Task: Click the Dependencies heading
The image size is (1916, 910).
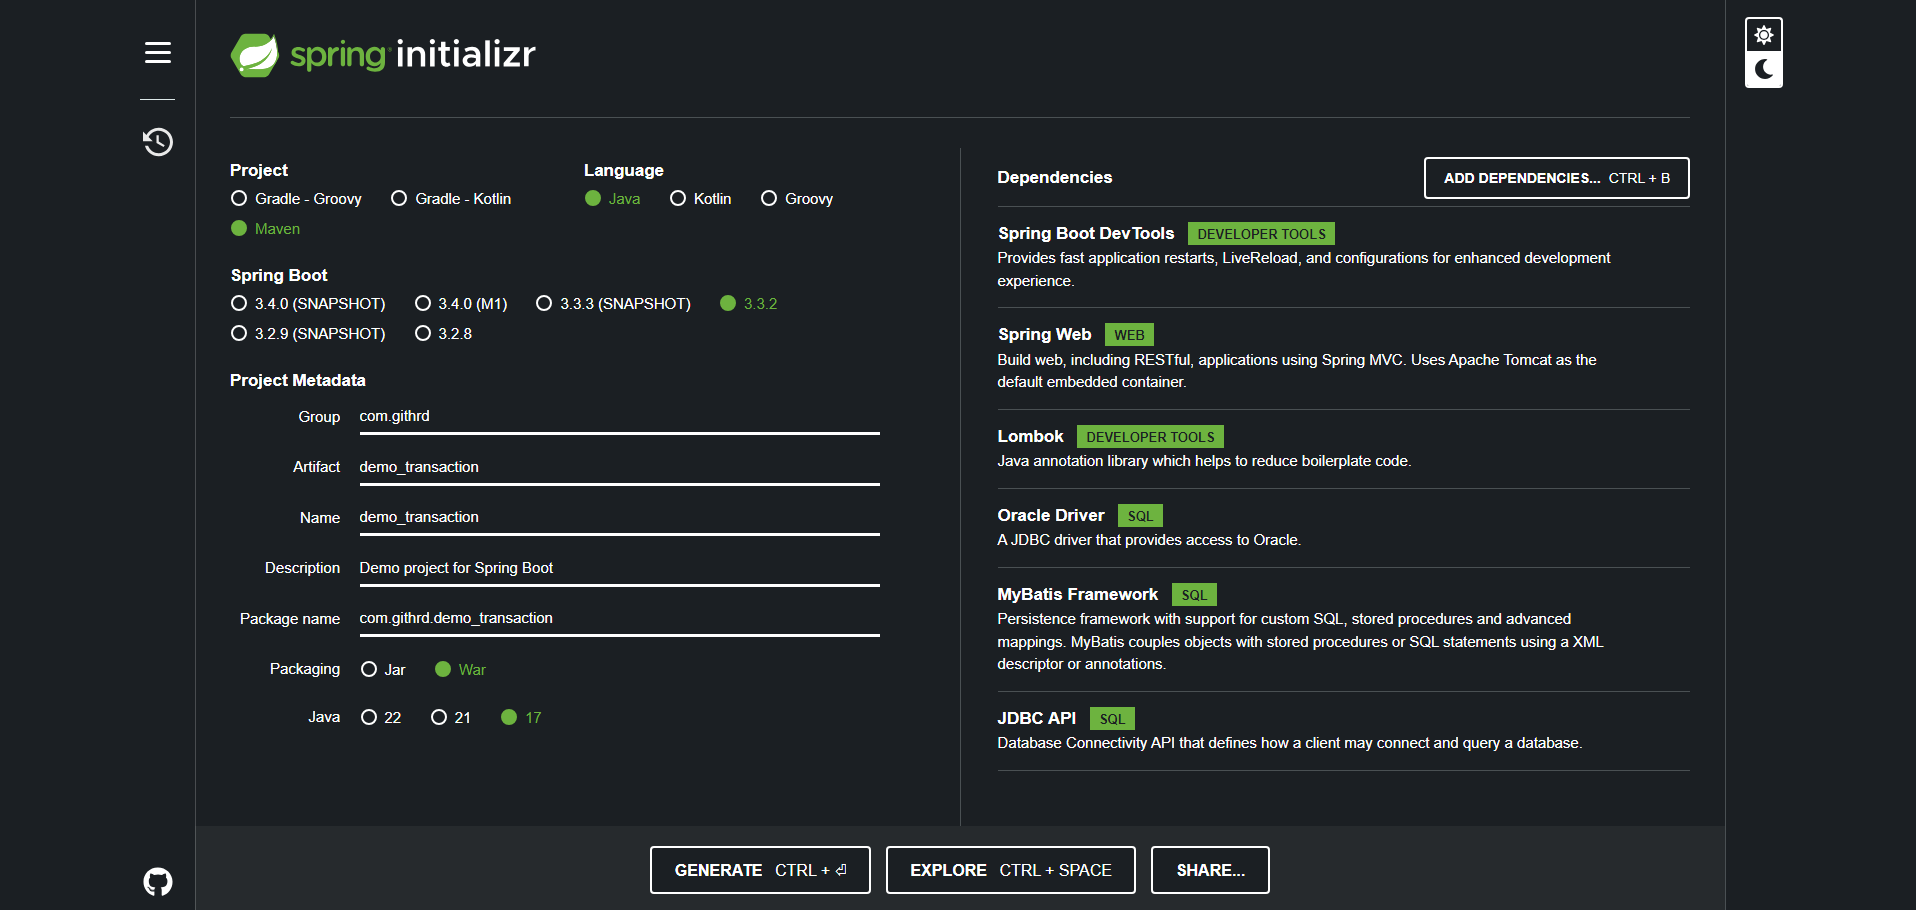Action: [1054, 177]
